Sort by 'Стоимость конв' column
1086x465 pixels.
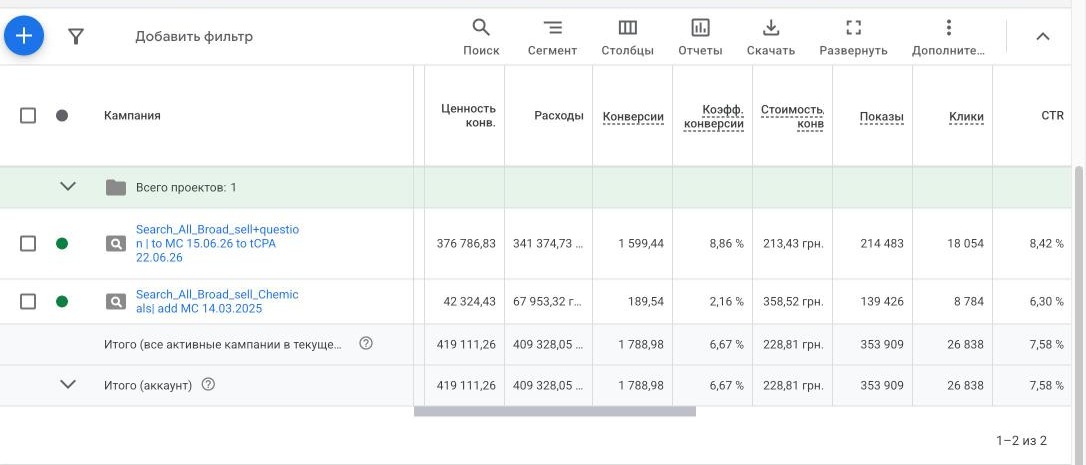[x=792, y=116]
